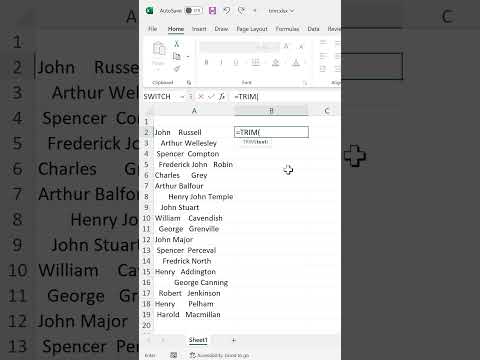
Task: Click the cell containing Arthur Wellesley
Action: click(x=194, y=143)
